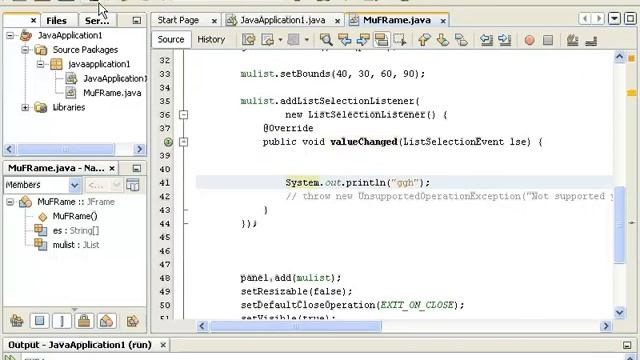Click the editor vertical scrollbar thumb
The width and height of the screenshot is (640, 360).
tap(620, 224)
